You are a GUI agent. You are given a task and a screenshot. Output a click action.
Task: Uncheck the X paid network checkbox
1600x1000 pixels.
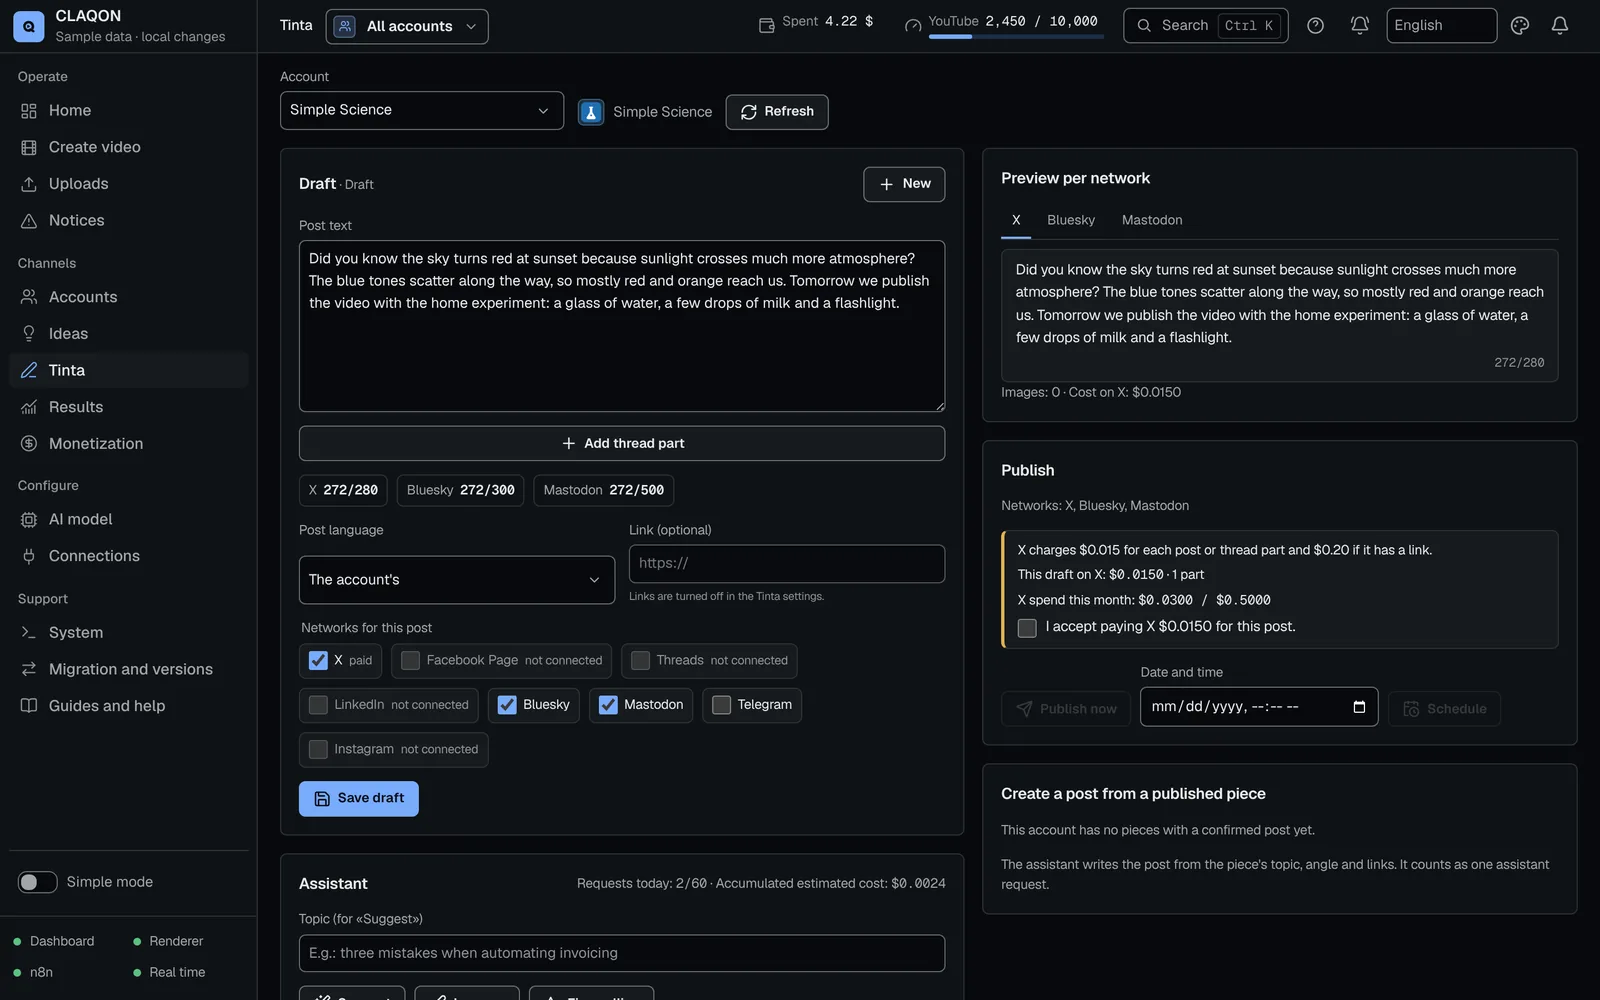coord(318,661)
